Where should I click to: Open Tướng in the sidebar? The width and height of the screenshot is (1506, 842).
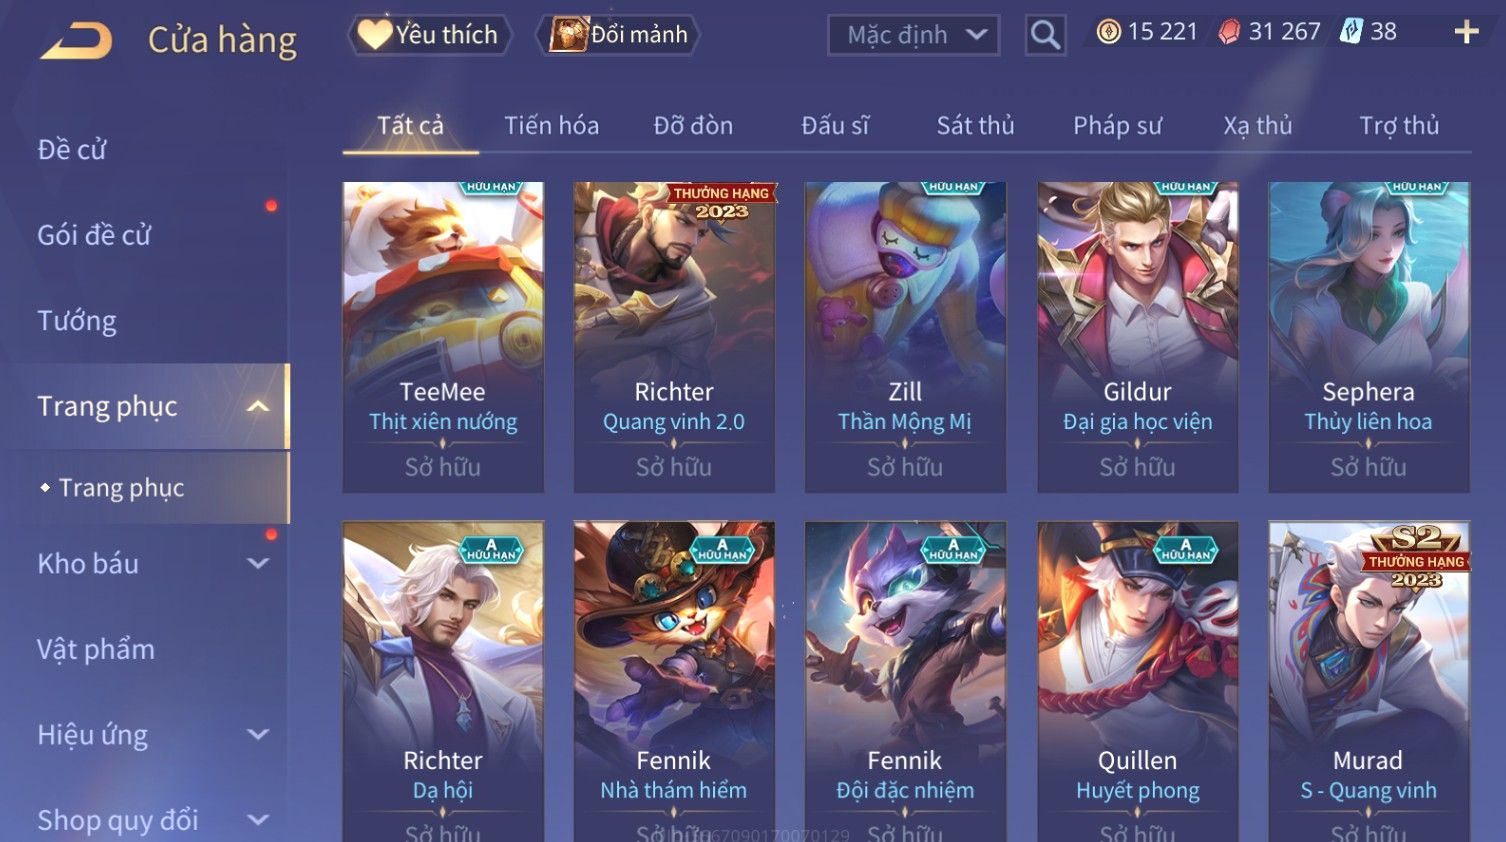click(77, 320)
